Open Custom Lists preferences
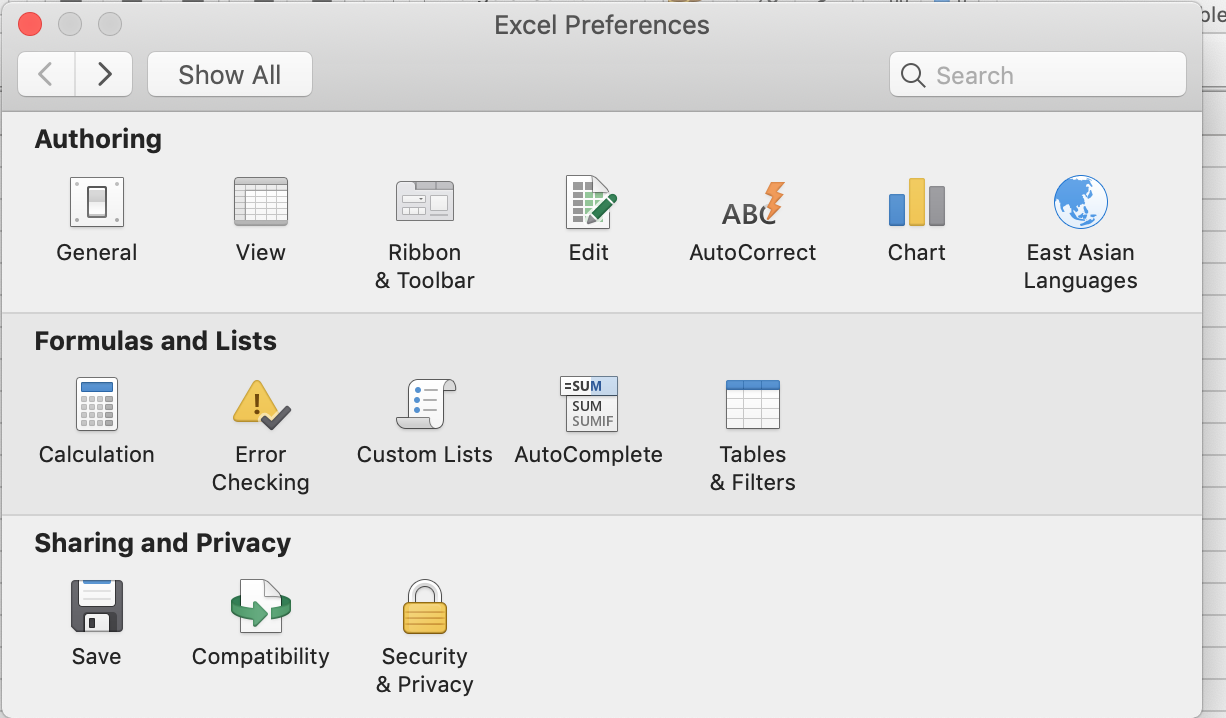The image size is (1226, 718). (x=425, y=404)
